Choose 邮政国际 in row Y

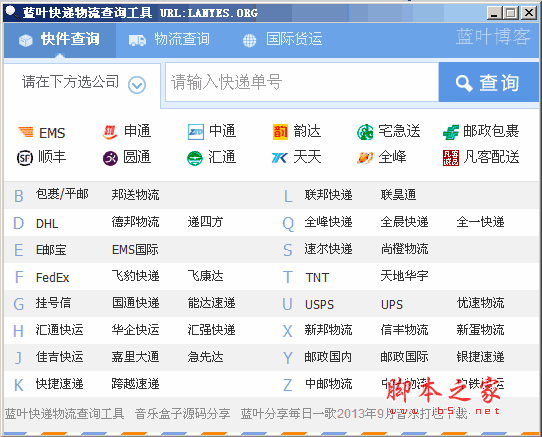tap(404, 356)
